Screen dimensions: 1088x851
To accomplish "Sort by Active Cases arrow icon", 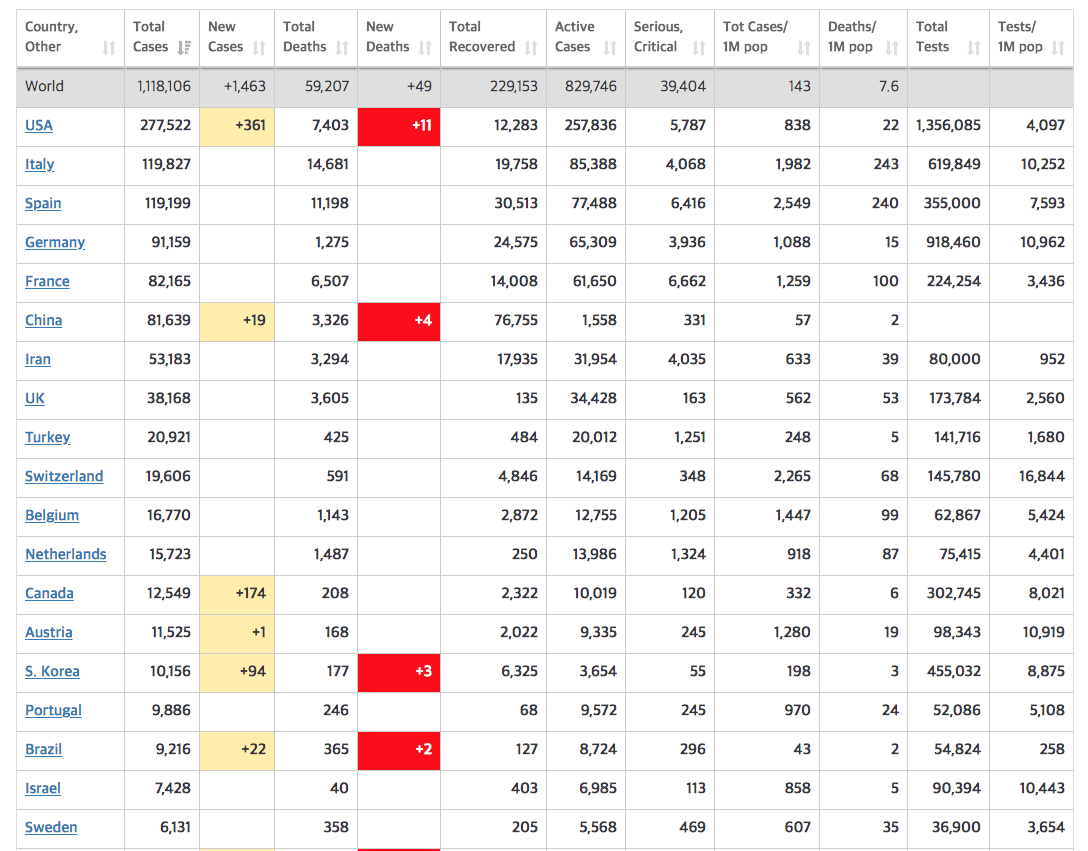I will (x=610, y=47).
